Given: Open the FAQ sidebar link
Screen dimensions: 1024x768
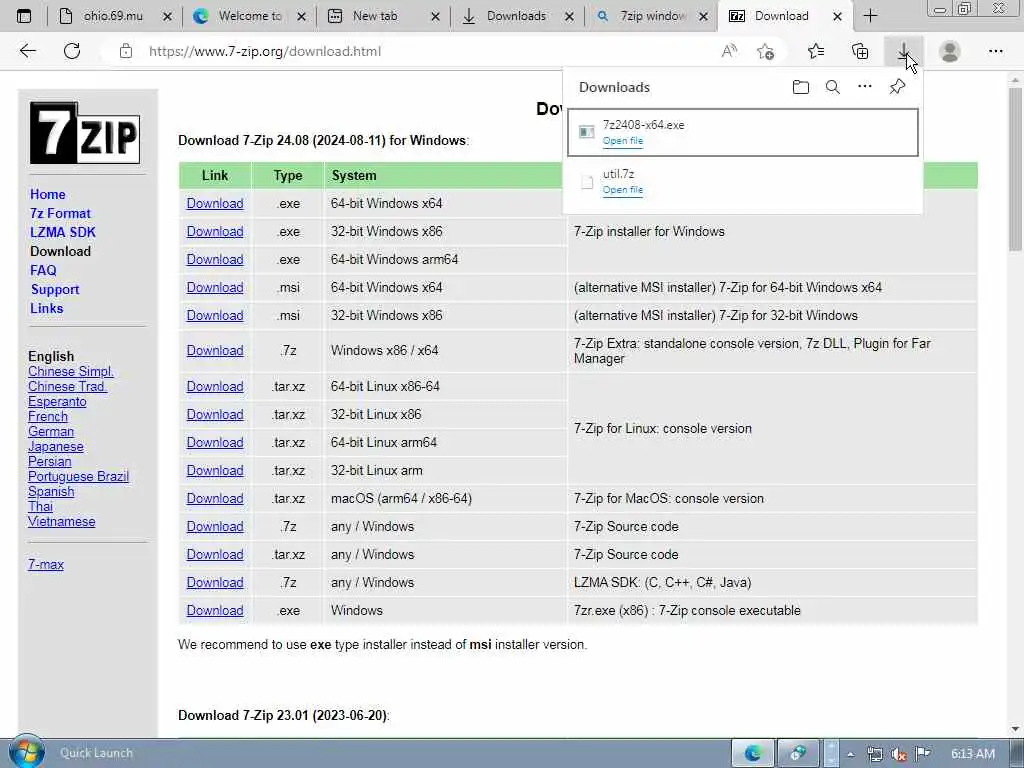Looking at the screenshot, I should tap(43, 270).
